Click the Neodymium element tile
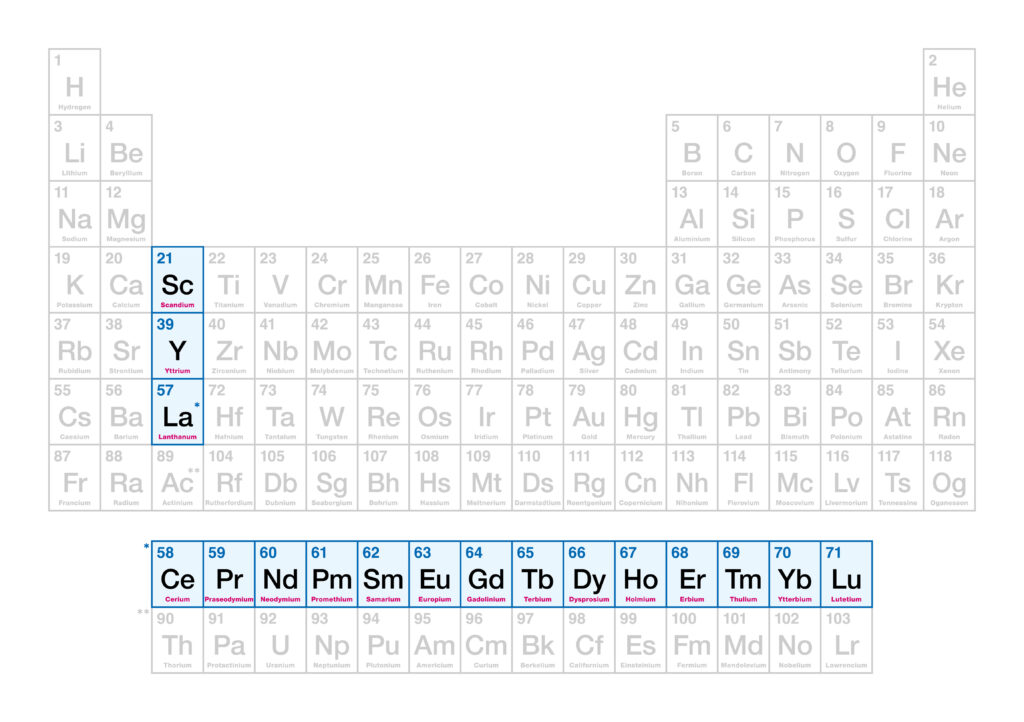This screenshot has width=1024, height=722. tap(281, 574)
